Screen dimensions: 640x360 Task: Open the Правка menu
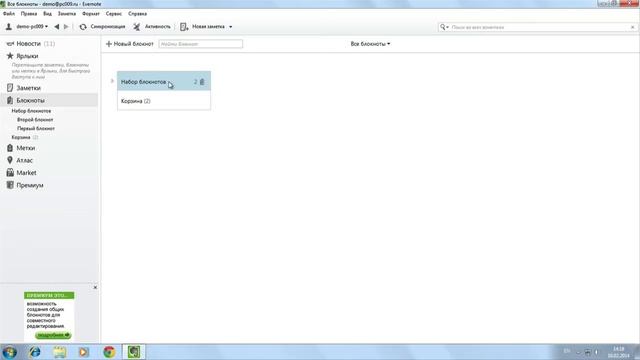pyautogui.click(x=29, y=13)
